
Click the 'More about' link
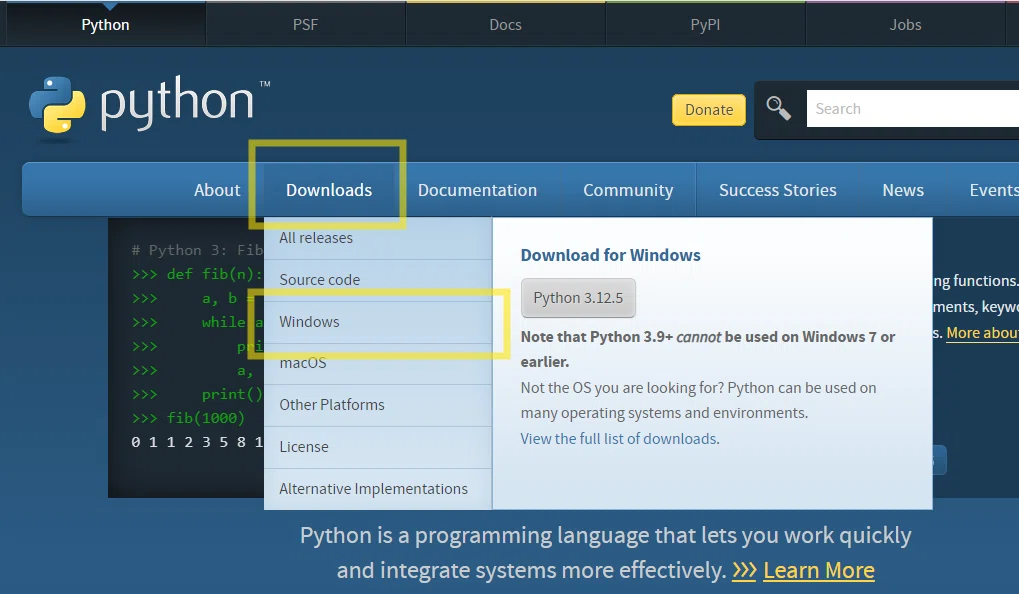tap(982, 333)
